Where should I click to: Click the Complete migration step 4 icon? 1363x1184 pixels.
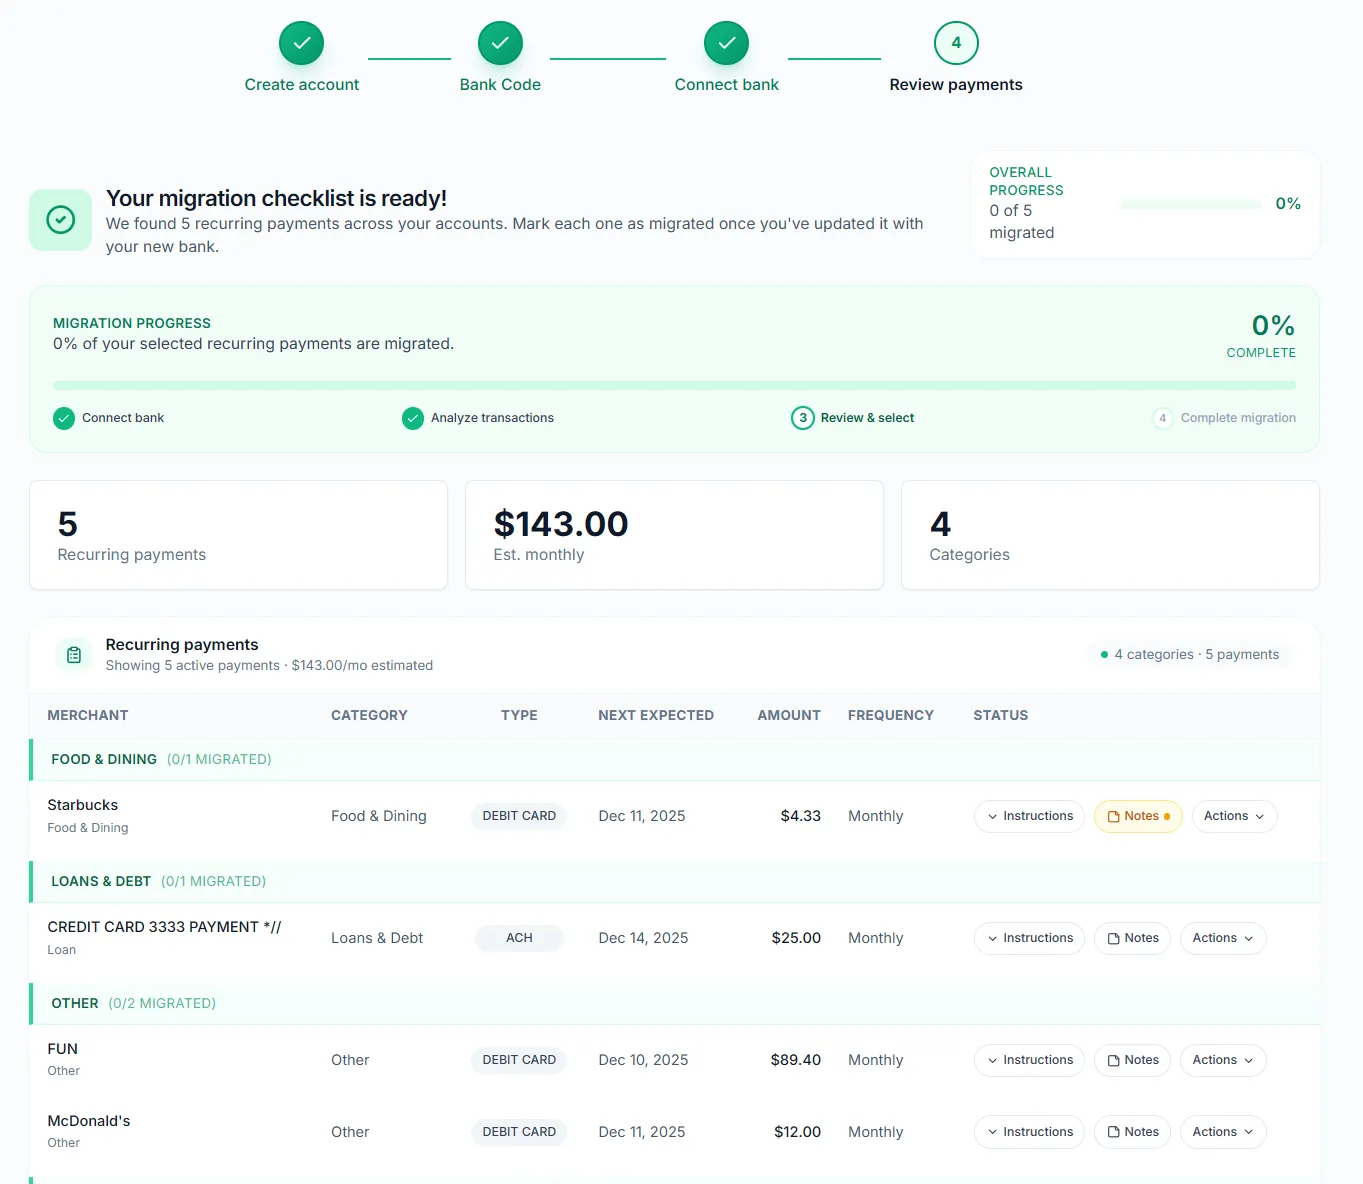pyautogui.click(x=1162, y=418)
